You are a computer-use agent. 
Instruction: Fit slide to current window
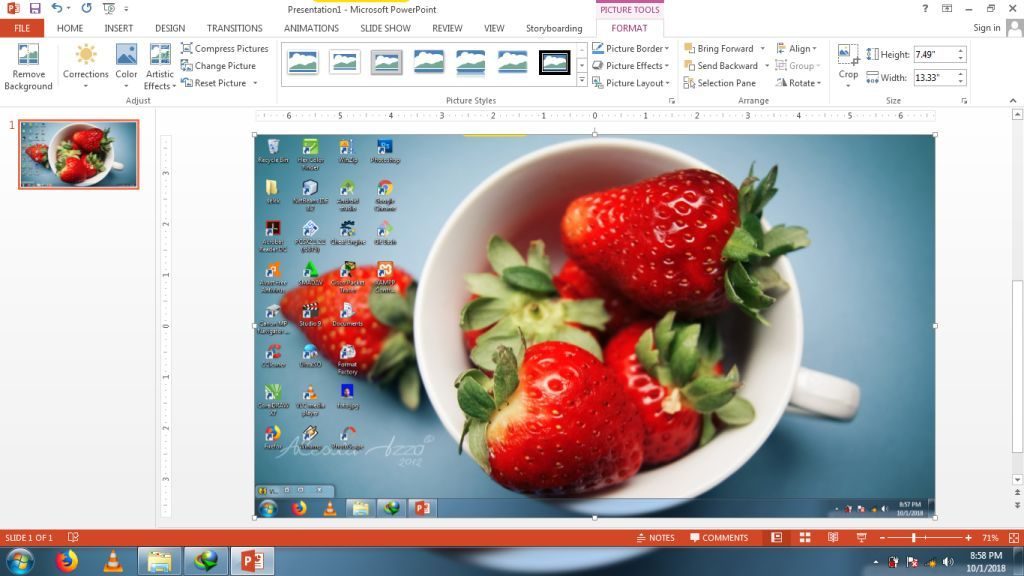click(x=1014, y=537)
